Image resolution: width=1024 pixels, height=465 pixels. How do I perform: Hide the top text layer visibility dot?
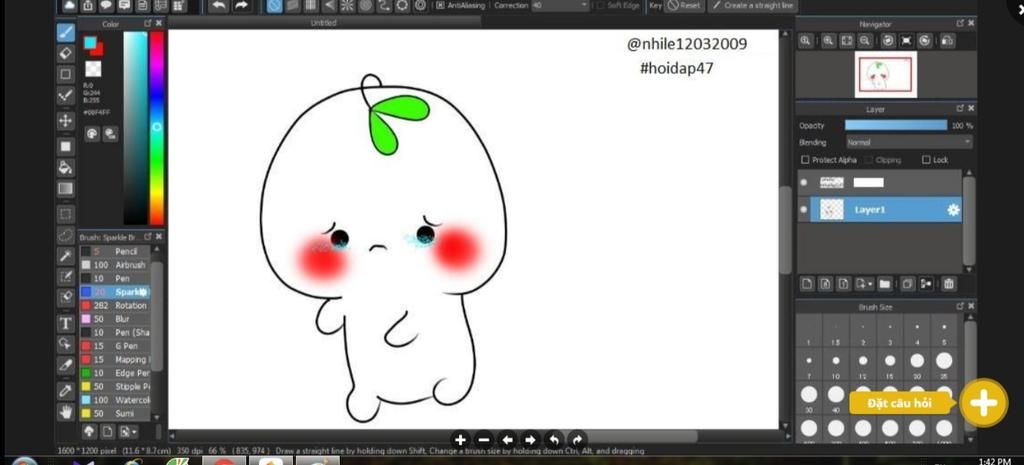click(x=804, y=183)
